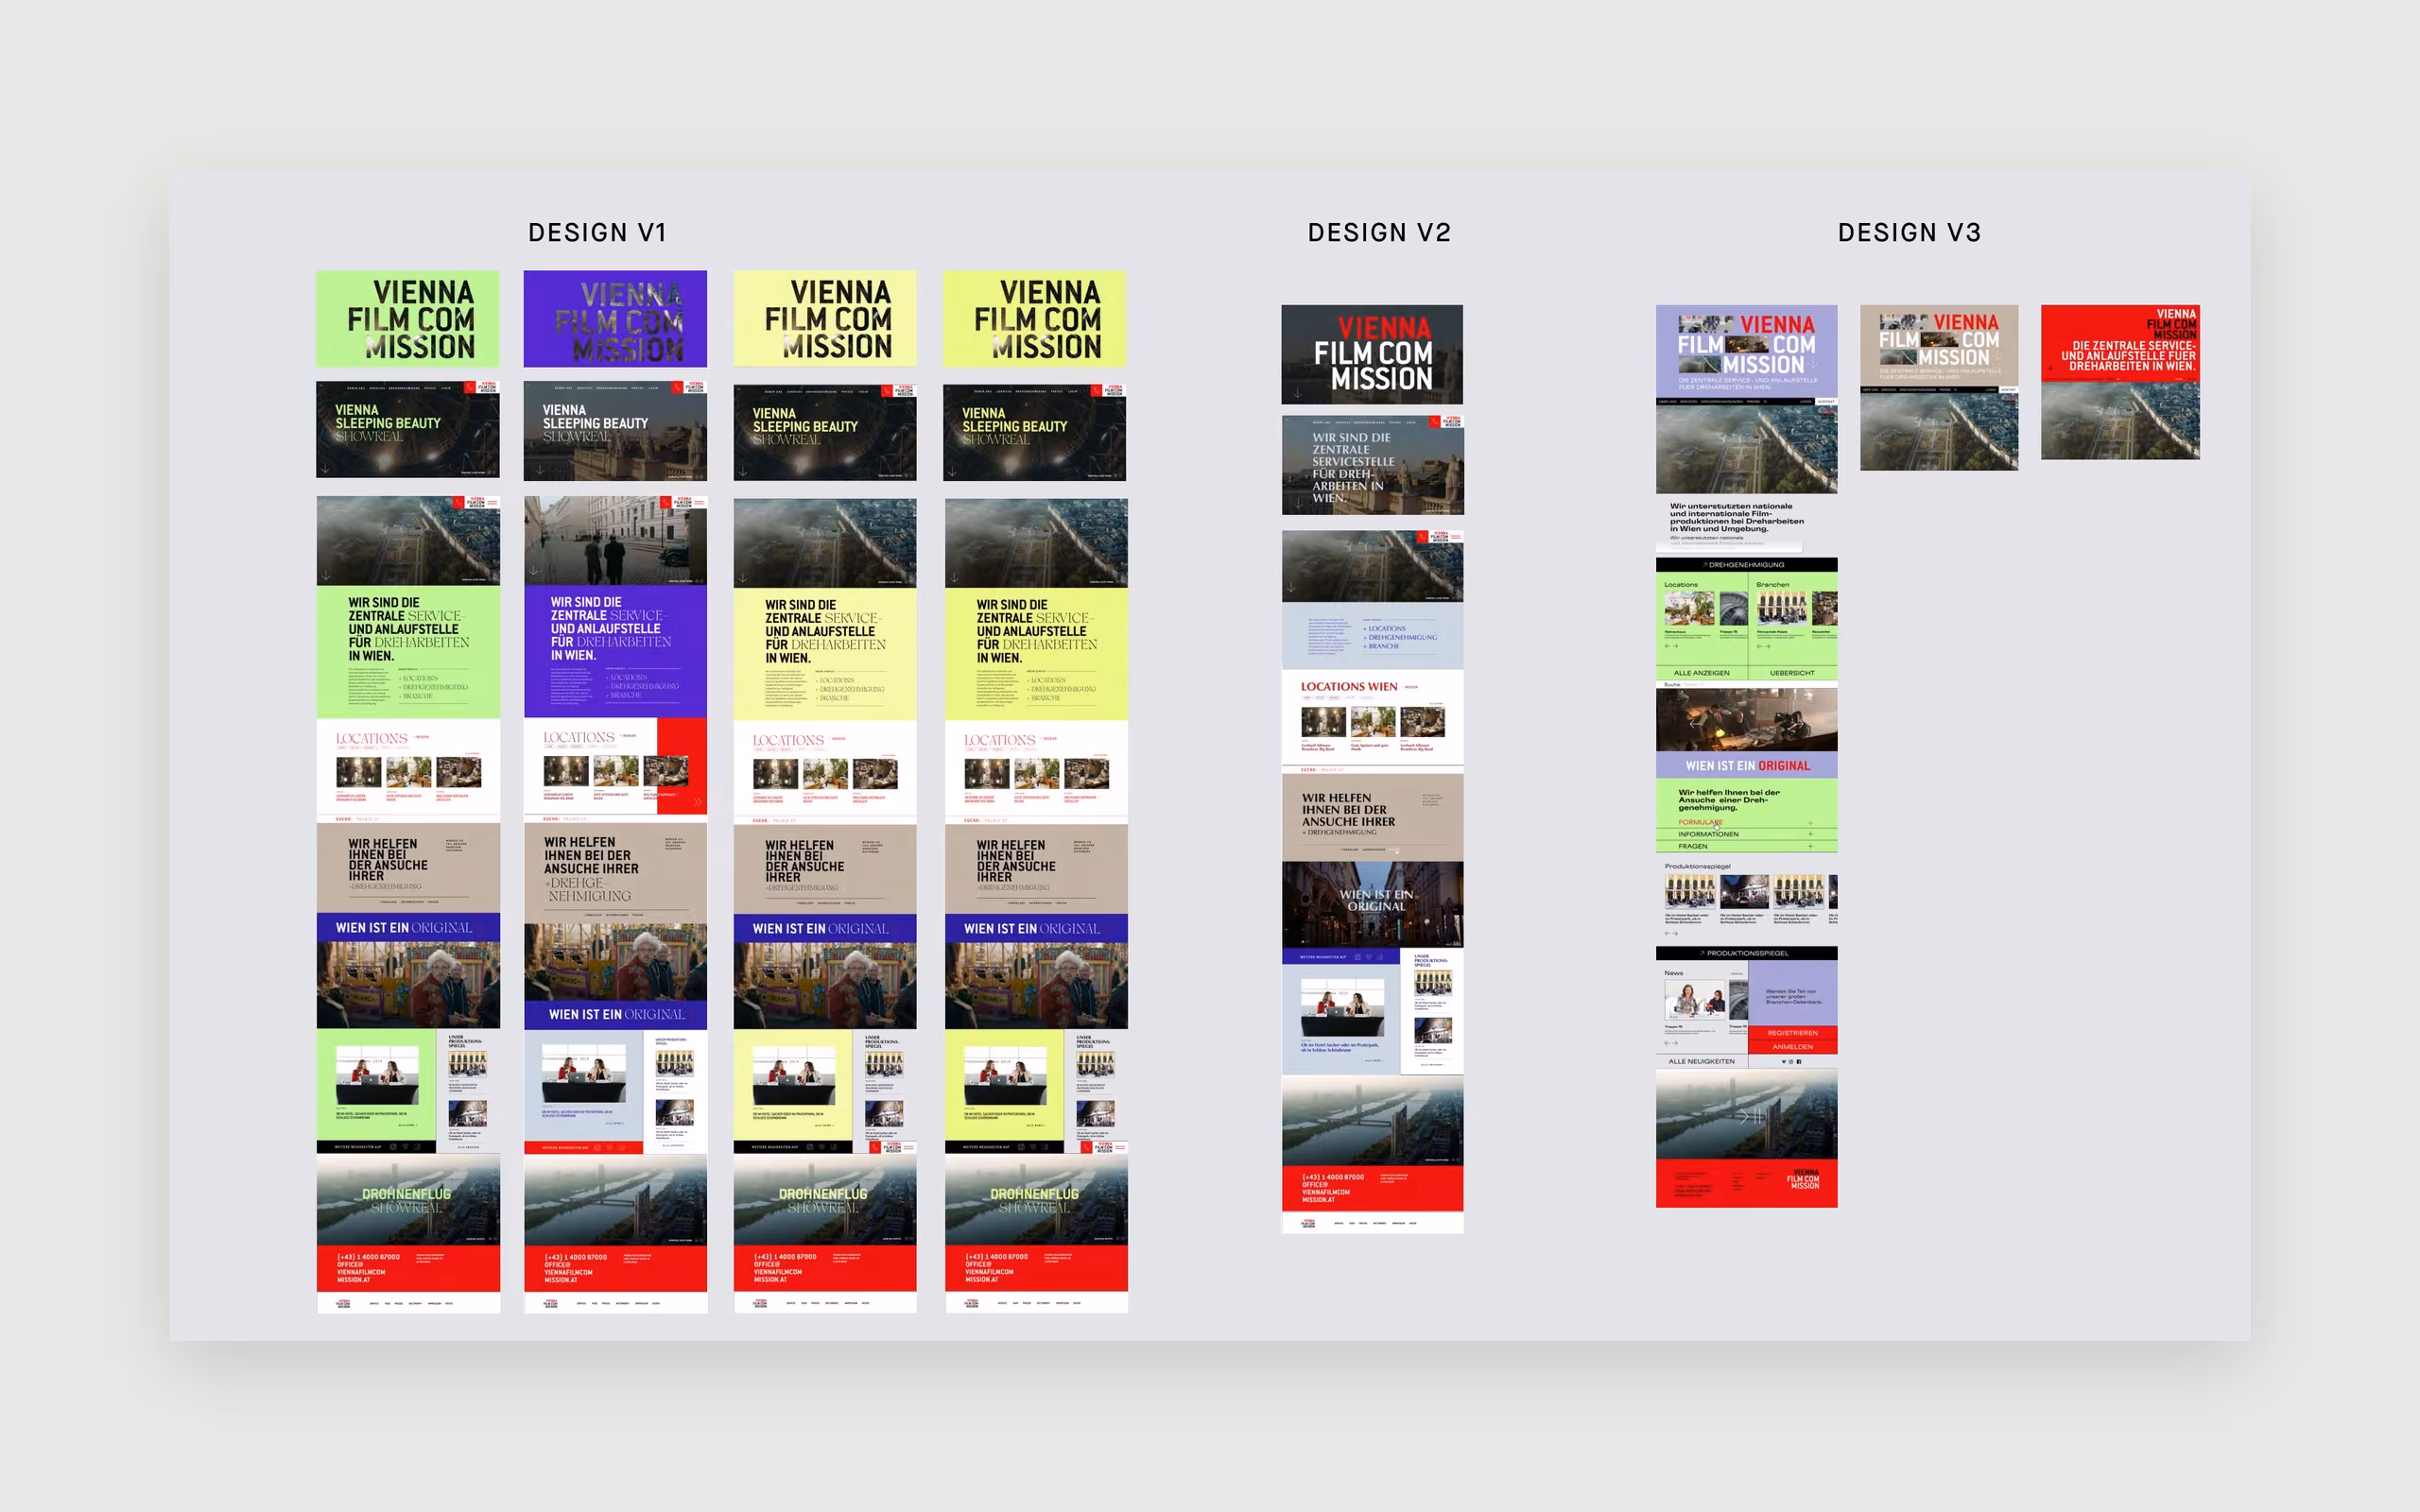2420x1512 pixels.
Task: Click the DESIGN V2 heading
Action: (1379, 233)
